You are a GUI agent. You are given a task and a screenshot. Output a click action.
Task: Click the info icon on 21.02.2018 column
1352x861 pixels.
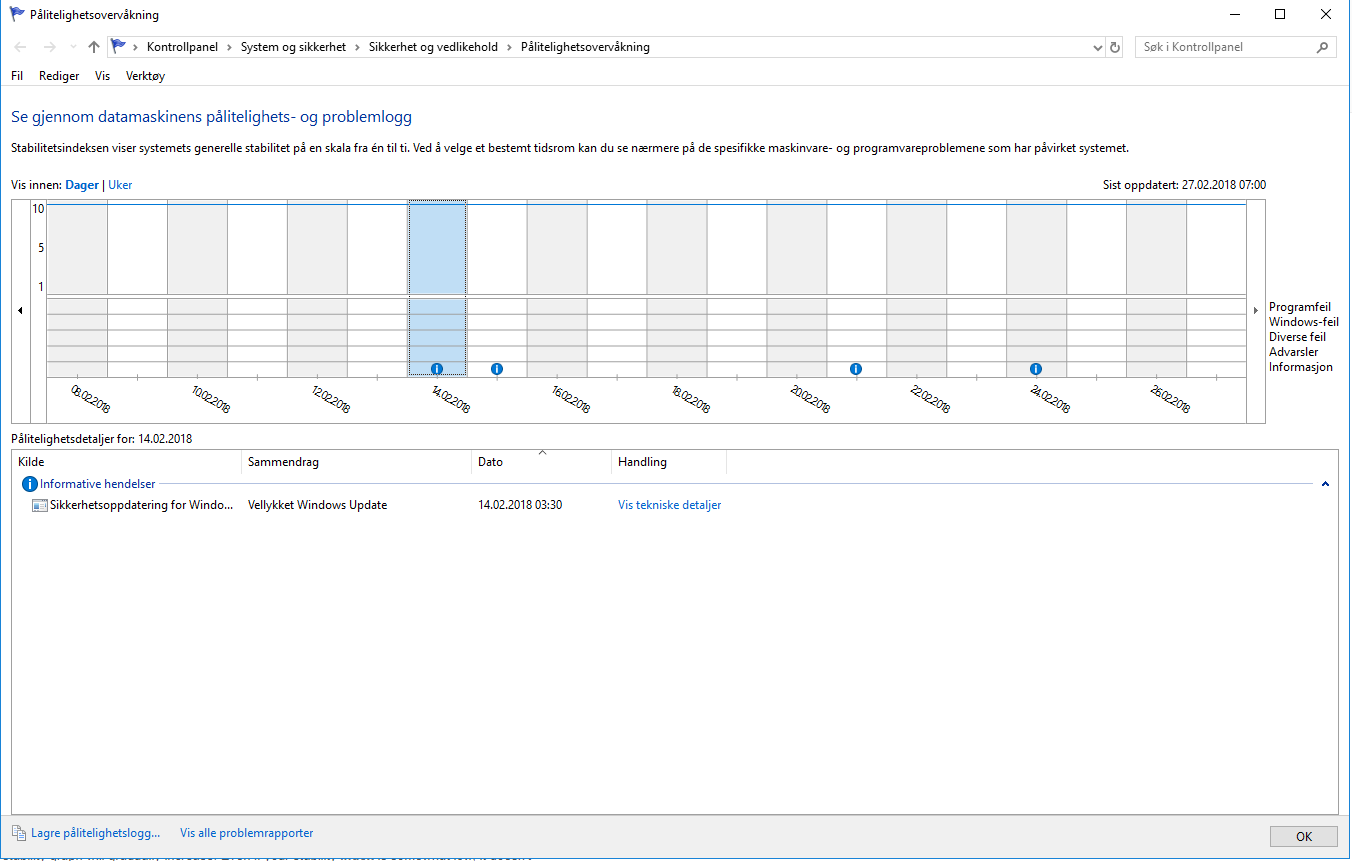pyautogui.click(x=856, y=369)
